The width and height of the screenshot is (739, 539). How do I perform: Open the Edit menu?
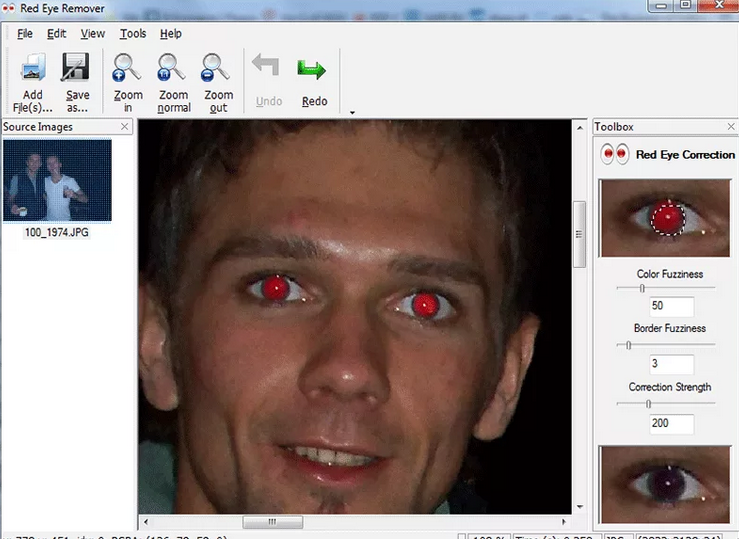tap(57, 33)
